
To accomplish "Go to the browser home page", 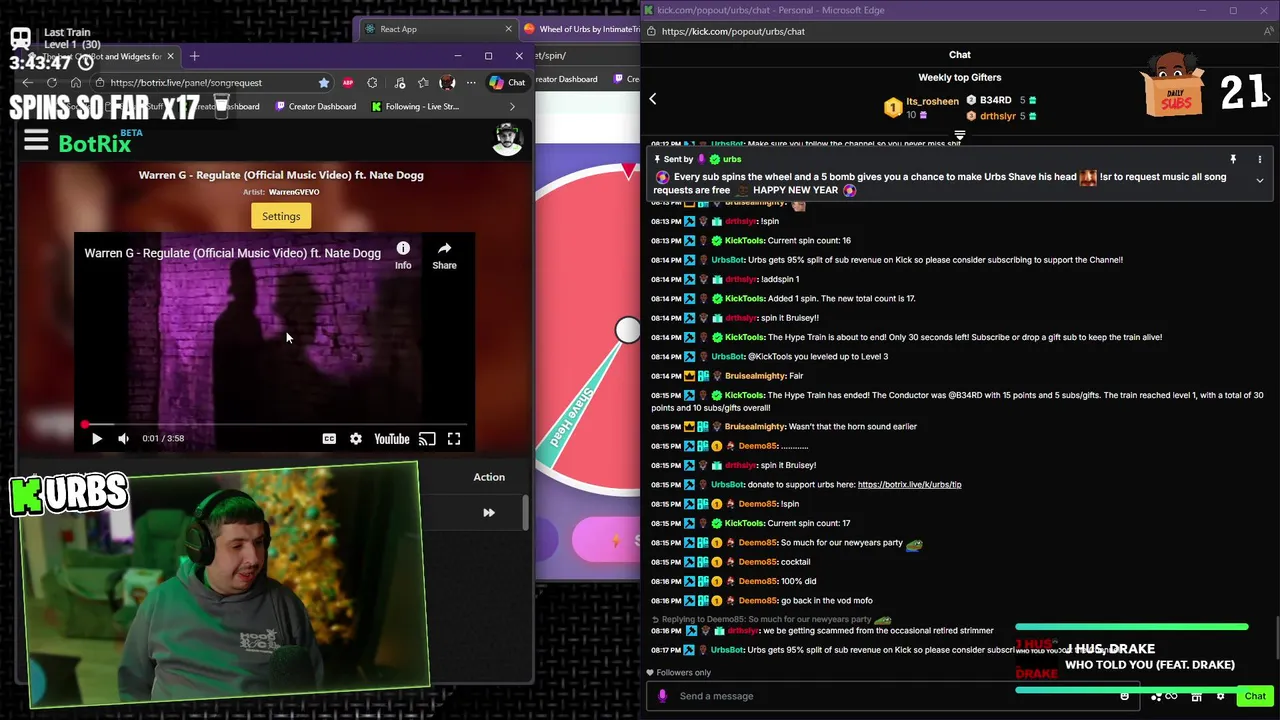I will point(75,82).
